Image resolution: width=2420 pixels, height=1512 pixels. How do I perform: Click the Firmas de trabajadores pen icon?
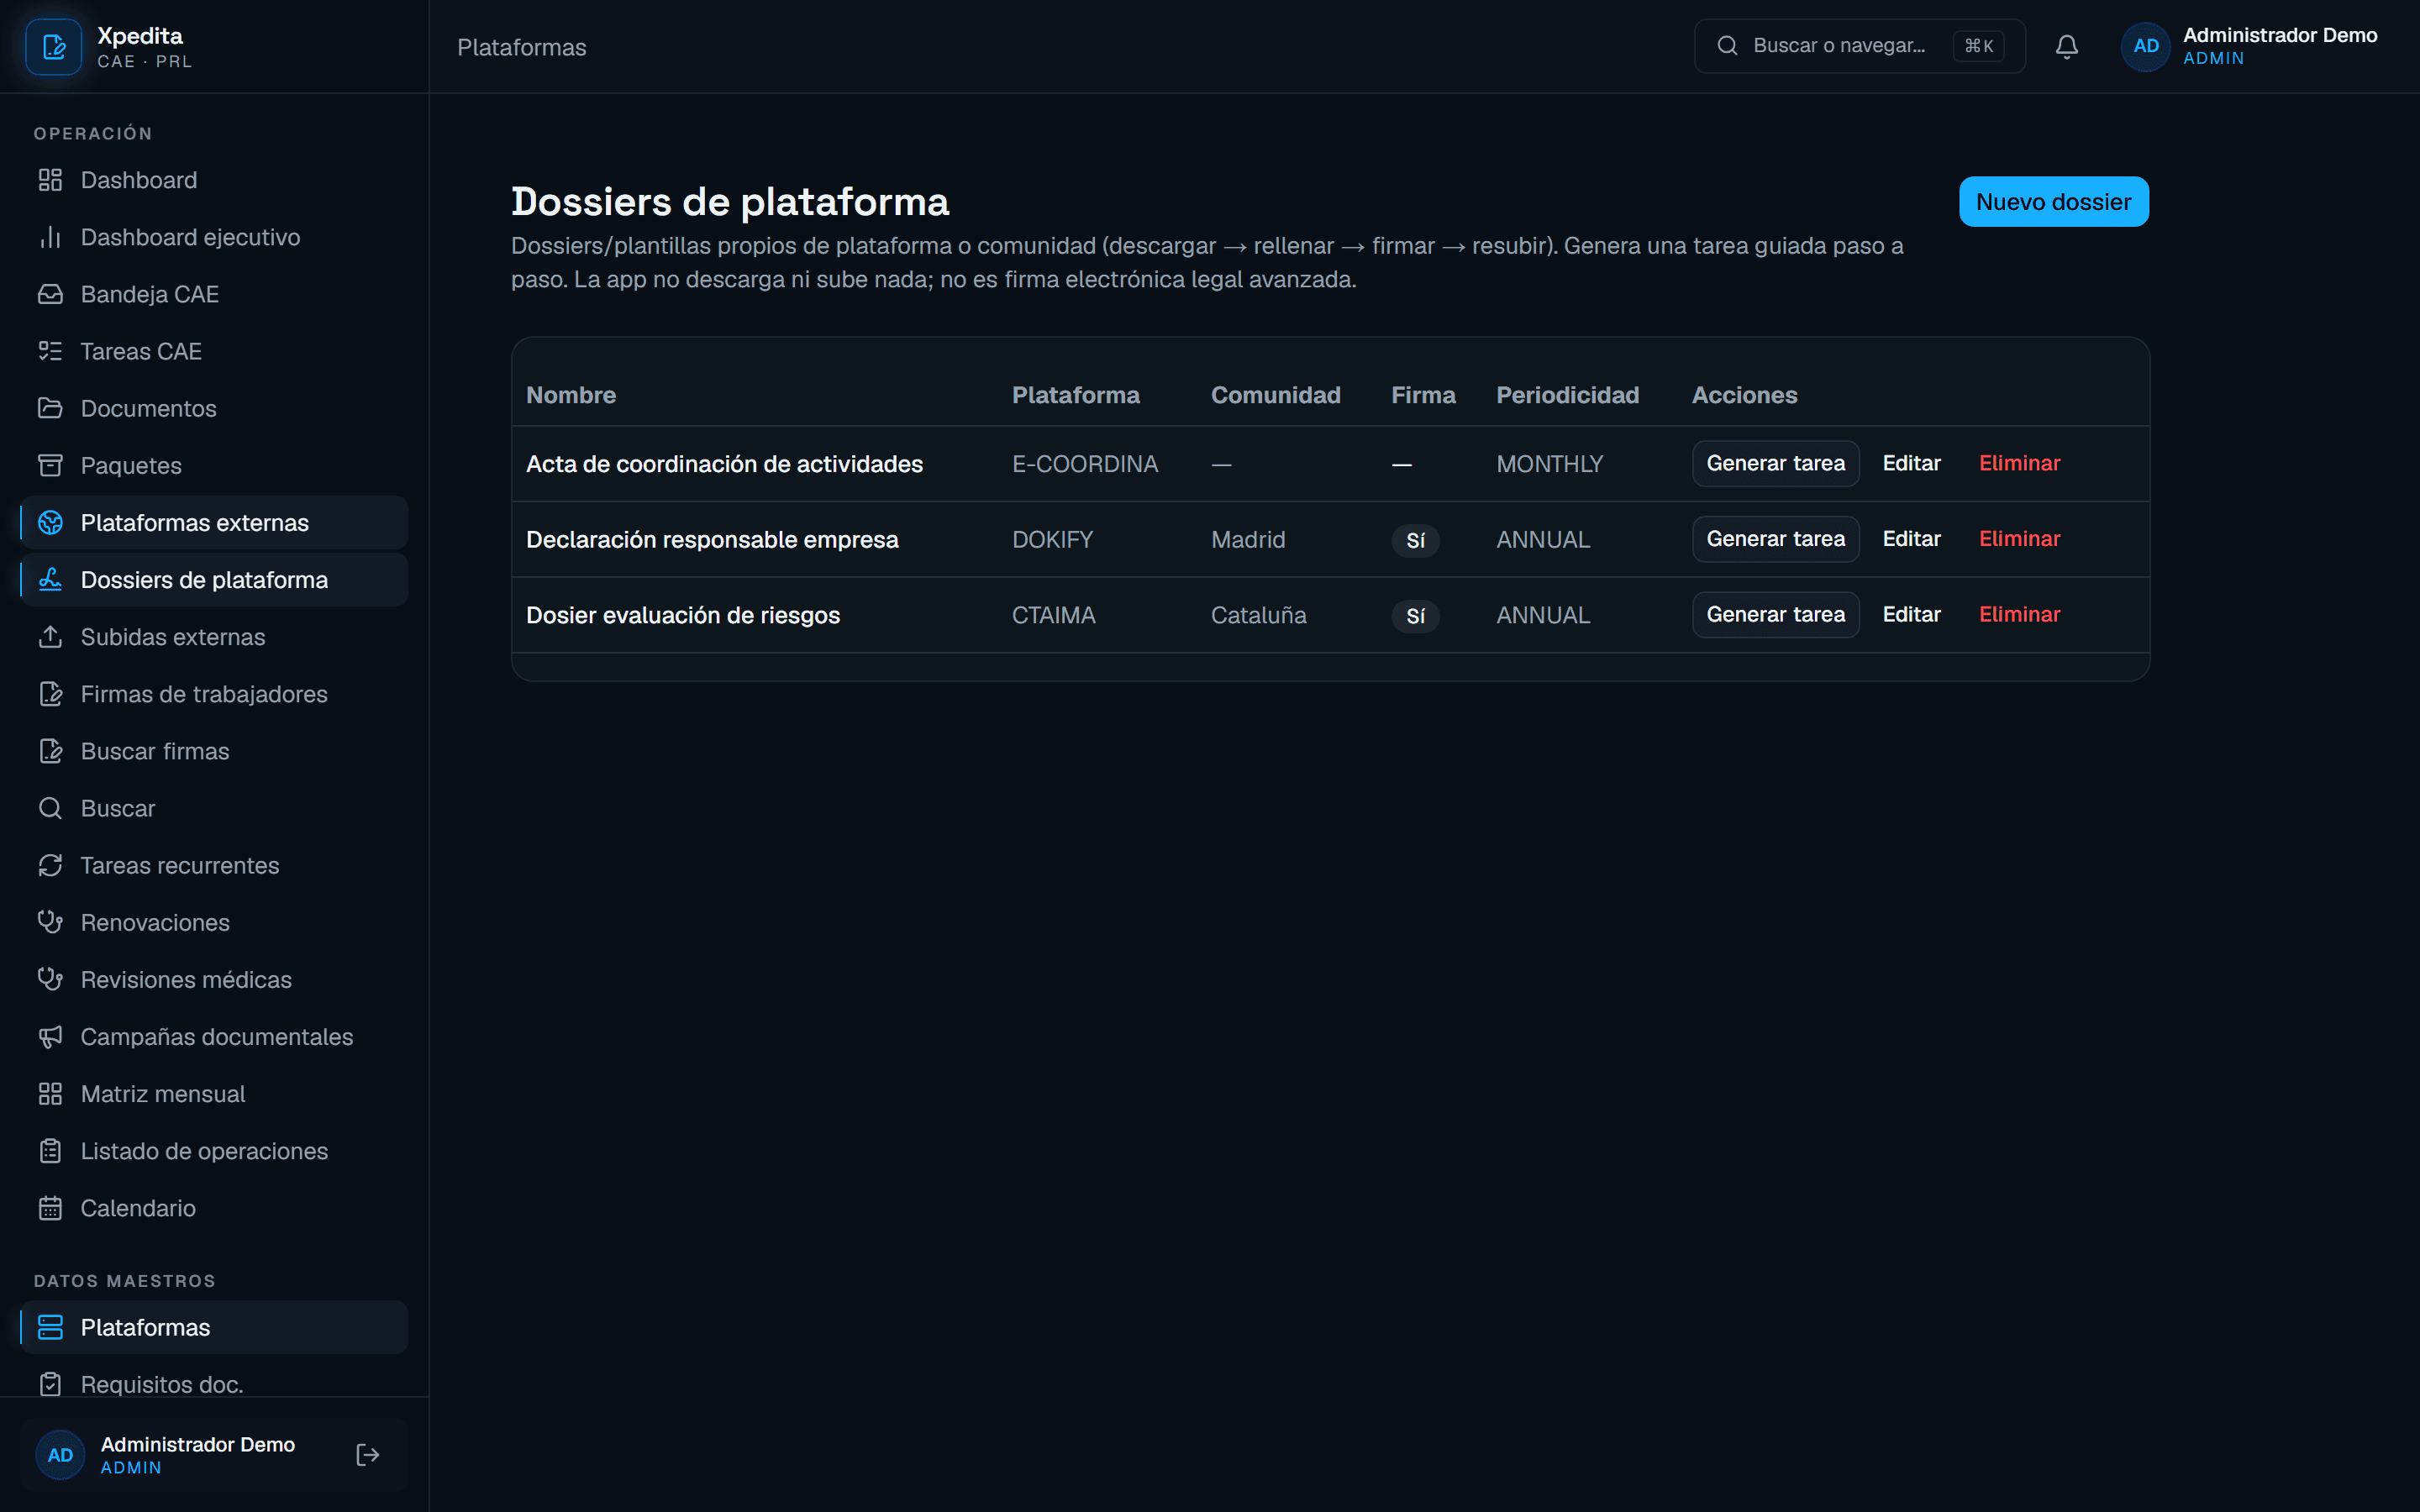(50, 694)
